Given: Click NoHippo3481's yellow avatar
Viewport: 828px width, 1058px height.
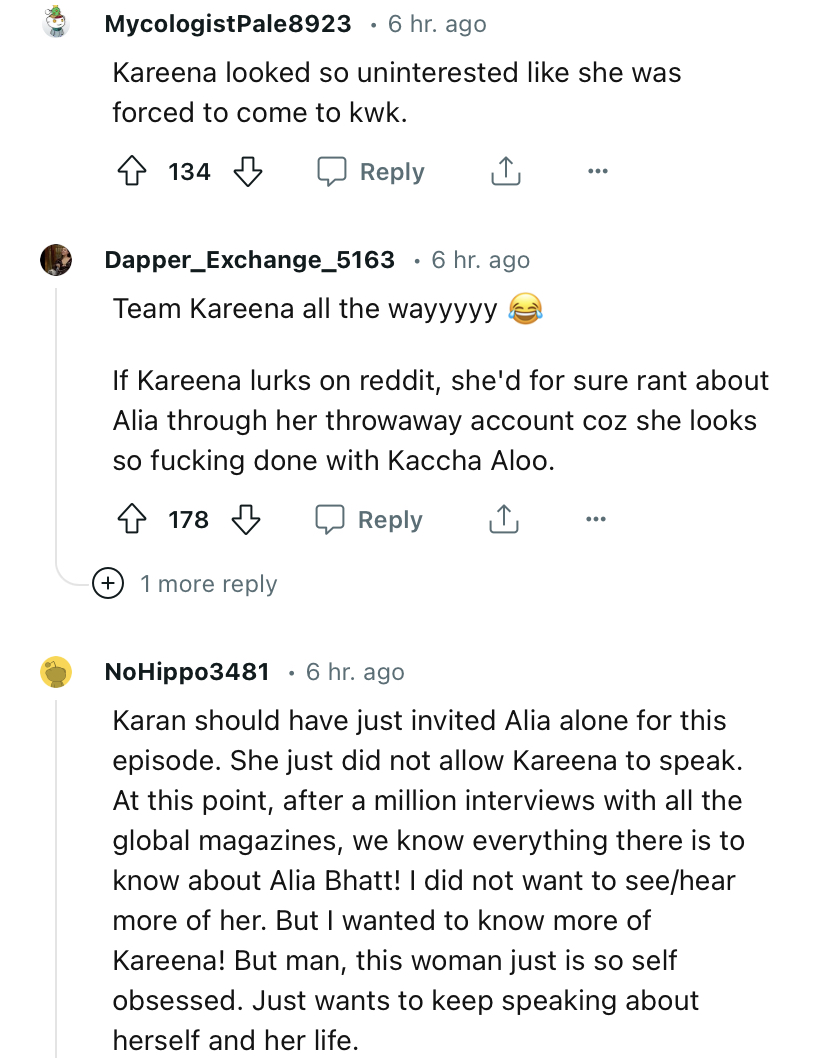Looking at the screenshot, I should (56, 672).
